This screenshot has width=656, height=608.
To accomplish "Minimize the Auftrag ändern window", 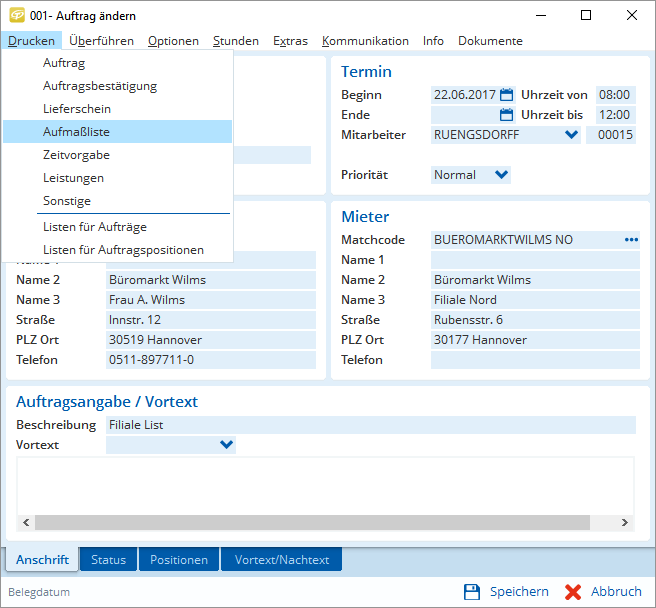I will tap(541, 15).
